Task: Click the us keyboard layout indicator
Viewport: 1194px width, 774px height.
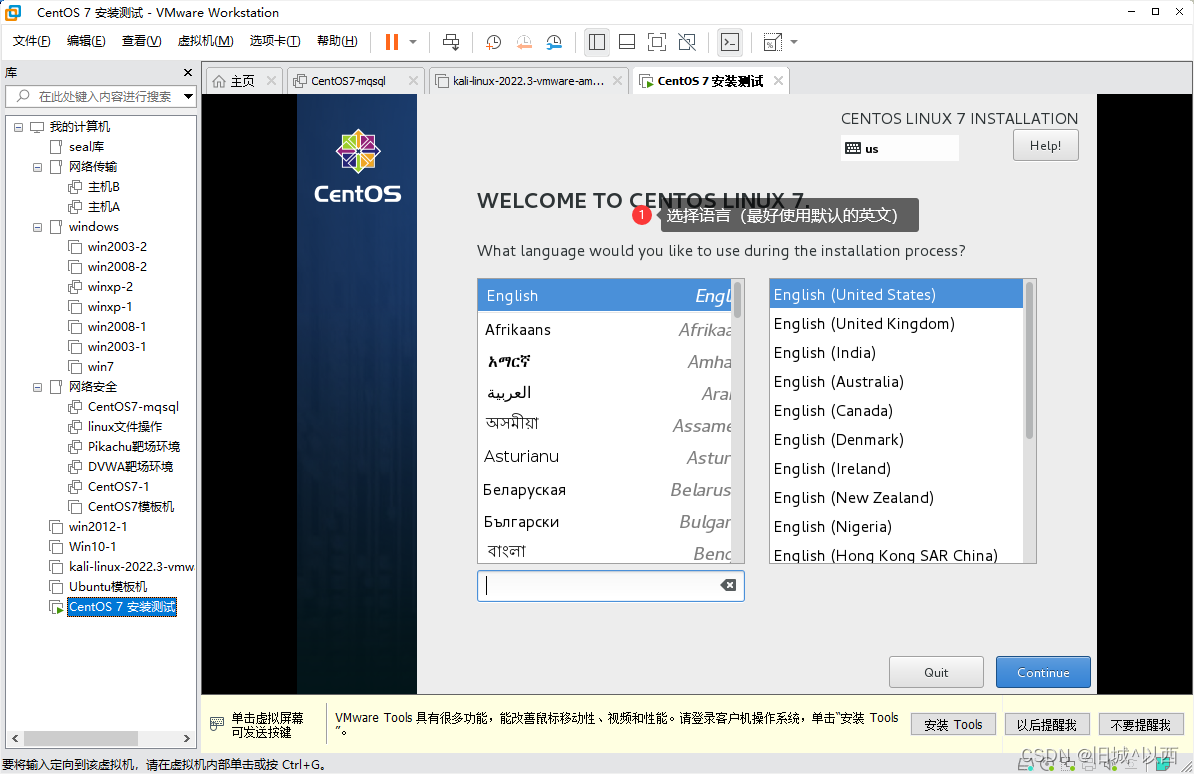Action: click(899, 149)
